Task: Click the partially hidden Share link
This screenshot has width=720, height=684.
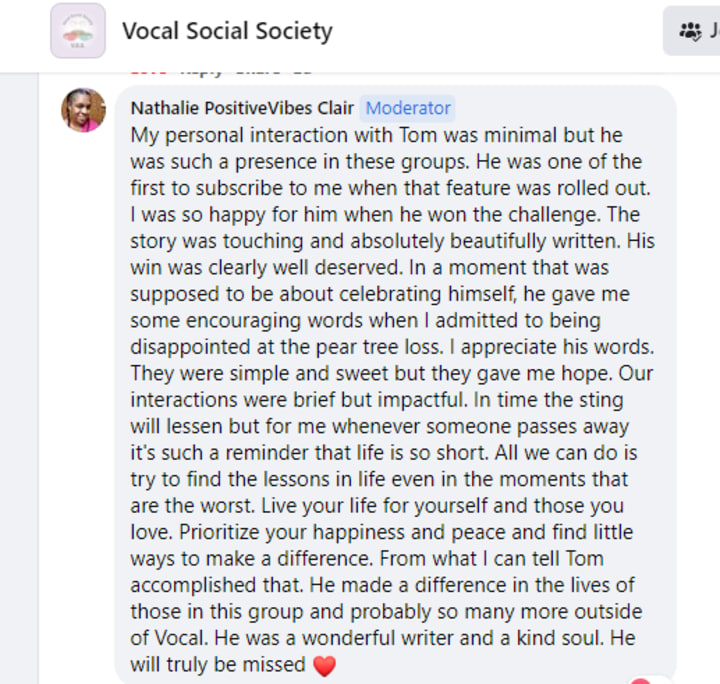Action: coord(258,72)
